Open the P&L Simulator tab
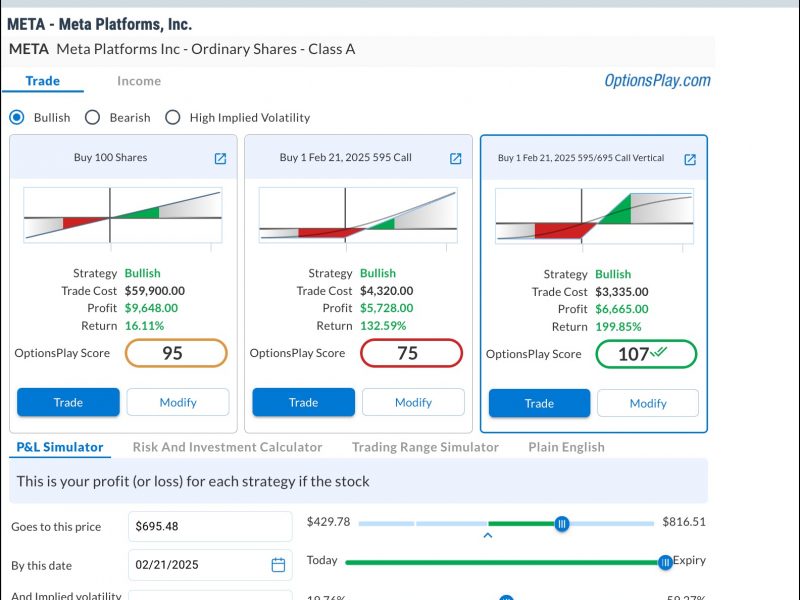 coord(60,447)
